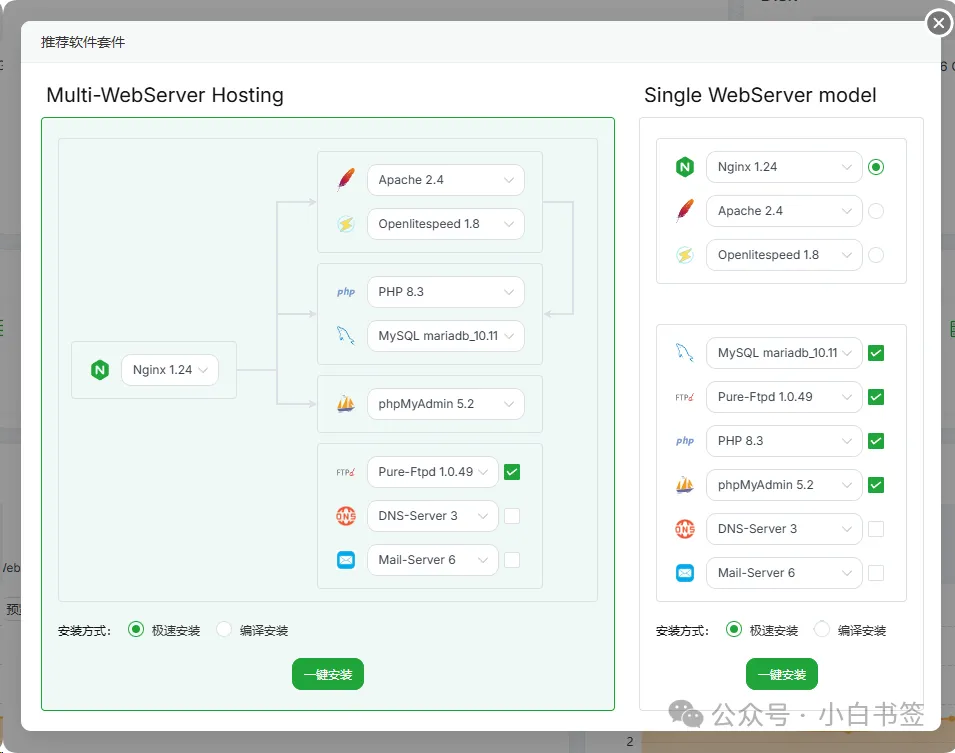
Task: Click the Openlitespeed icon in Multi-WebServer panel
Action: coord(346,224)
